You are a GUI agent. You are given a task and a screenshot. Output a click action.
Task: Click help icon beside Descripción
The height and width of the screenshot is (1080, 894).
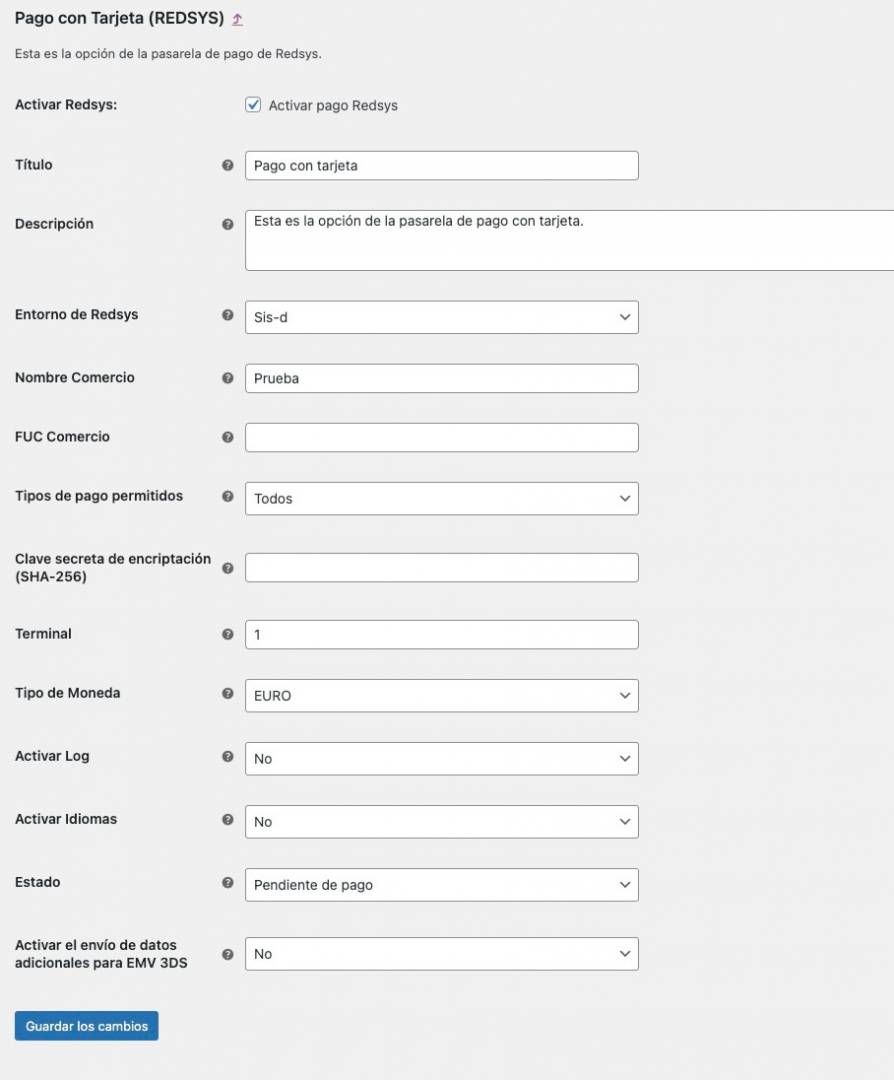(x=228, y=225)
